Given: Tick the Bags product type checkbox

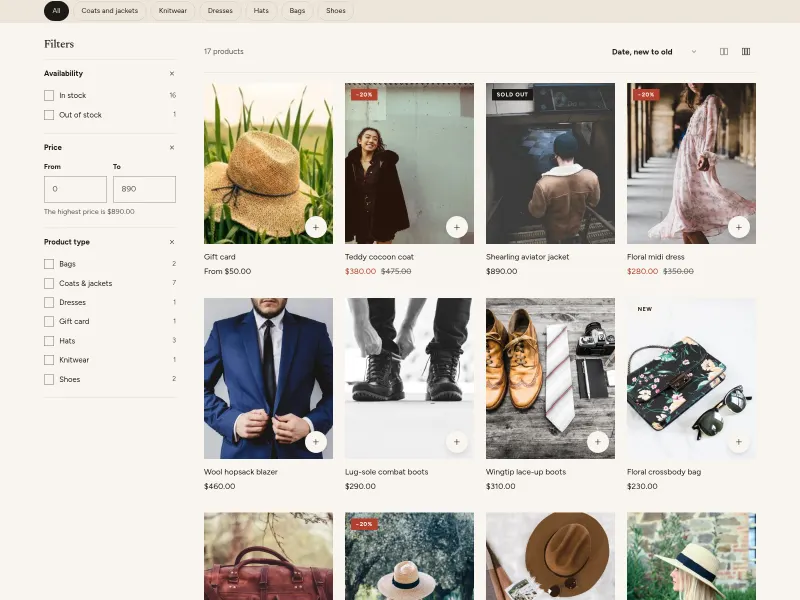Looking at the screenshot, I should 49,264.
